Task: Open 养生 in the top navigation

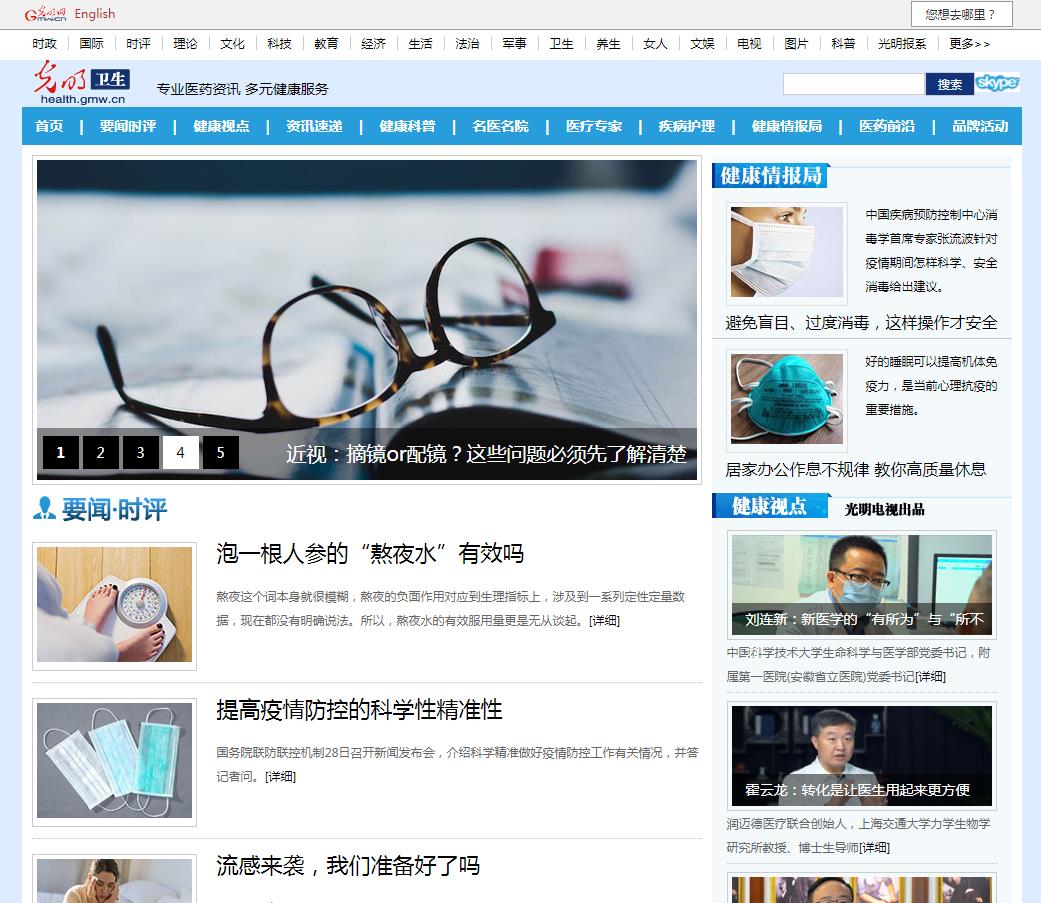Action: pyautogui.click(x=609, y=44)
